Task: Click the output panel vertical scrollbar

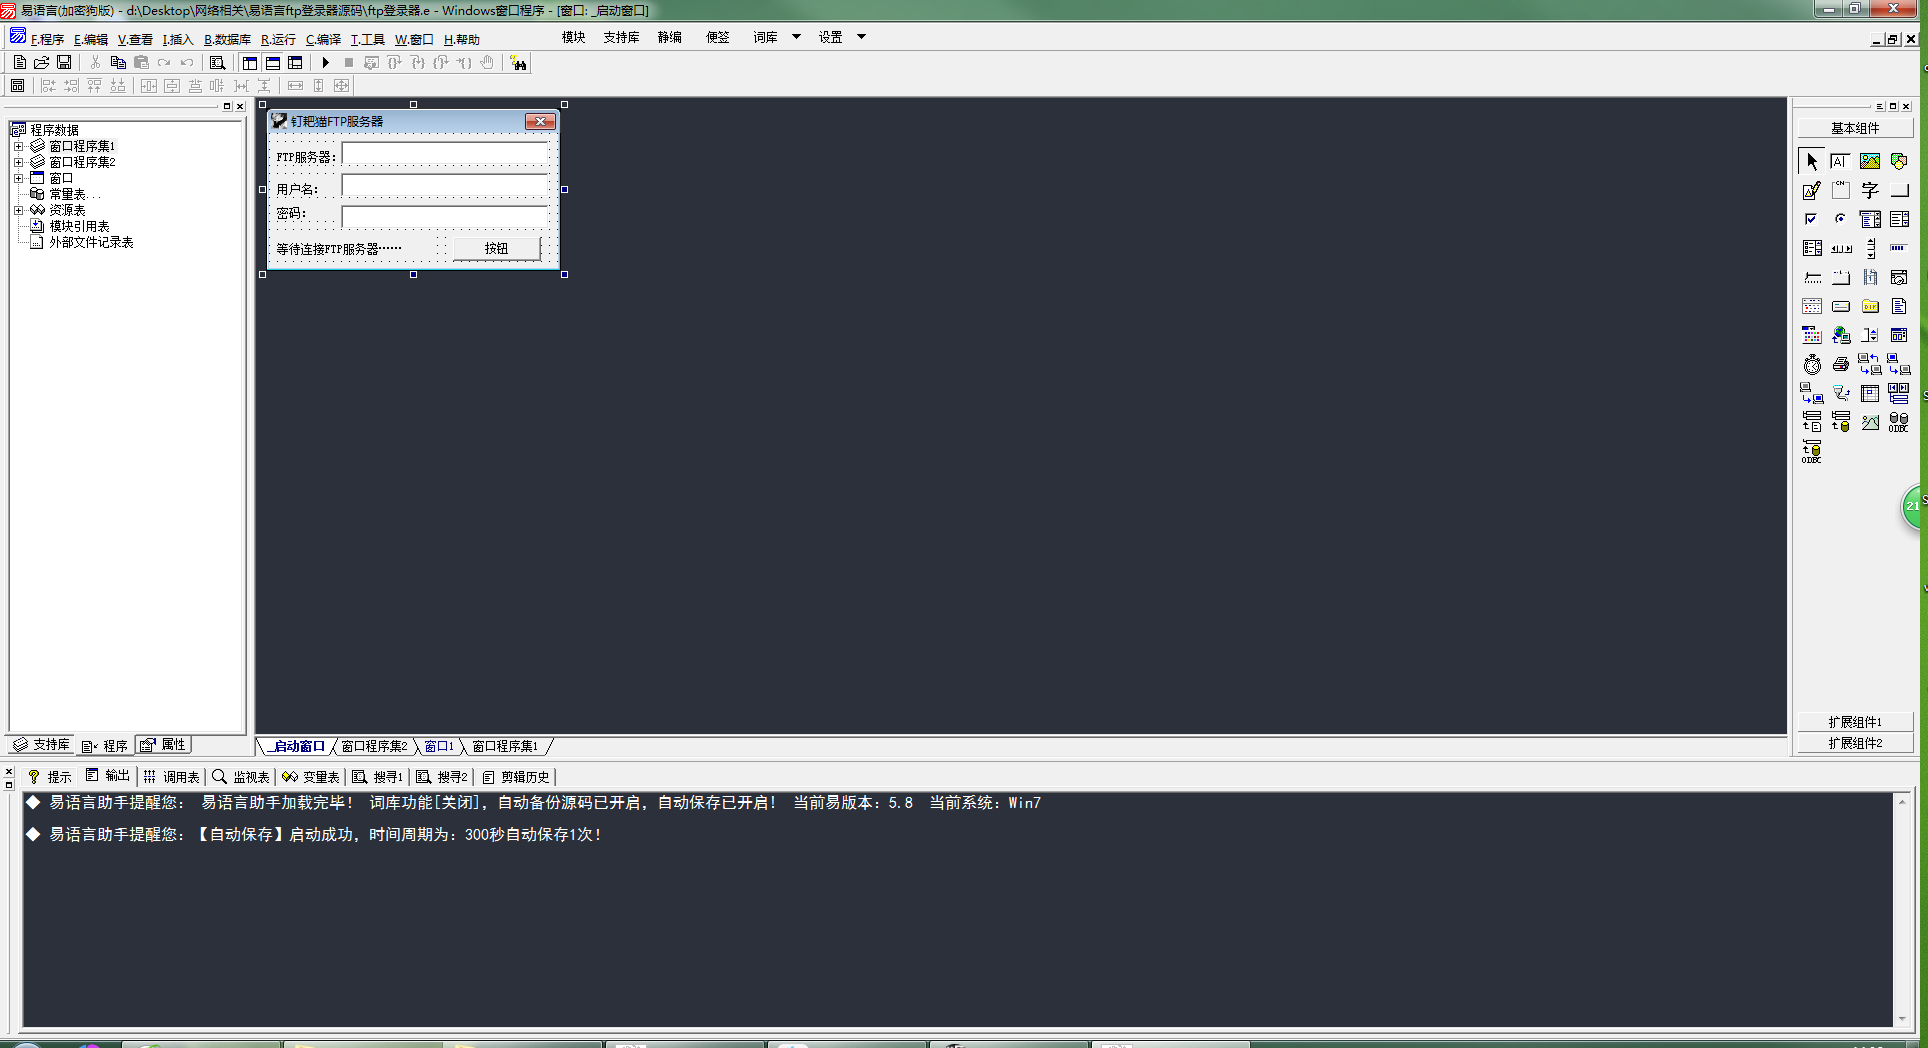Action: (x=1902, y=910)
